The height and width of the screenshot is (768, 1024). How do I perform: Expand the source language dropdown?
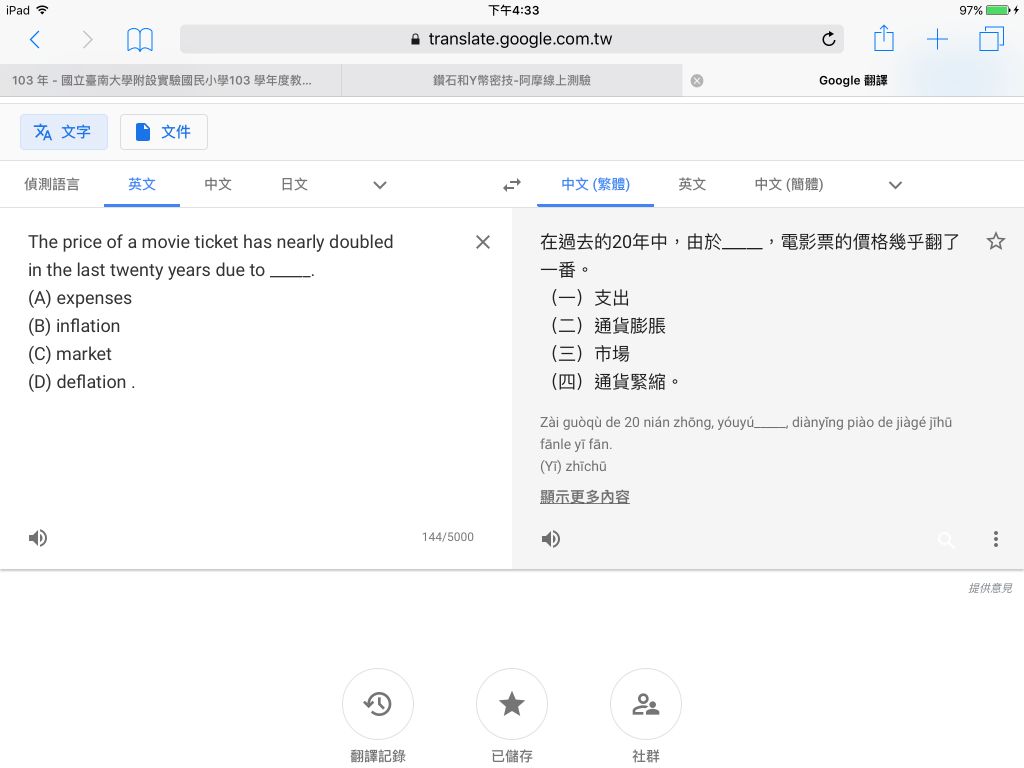379,185
